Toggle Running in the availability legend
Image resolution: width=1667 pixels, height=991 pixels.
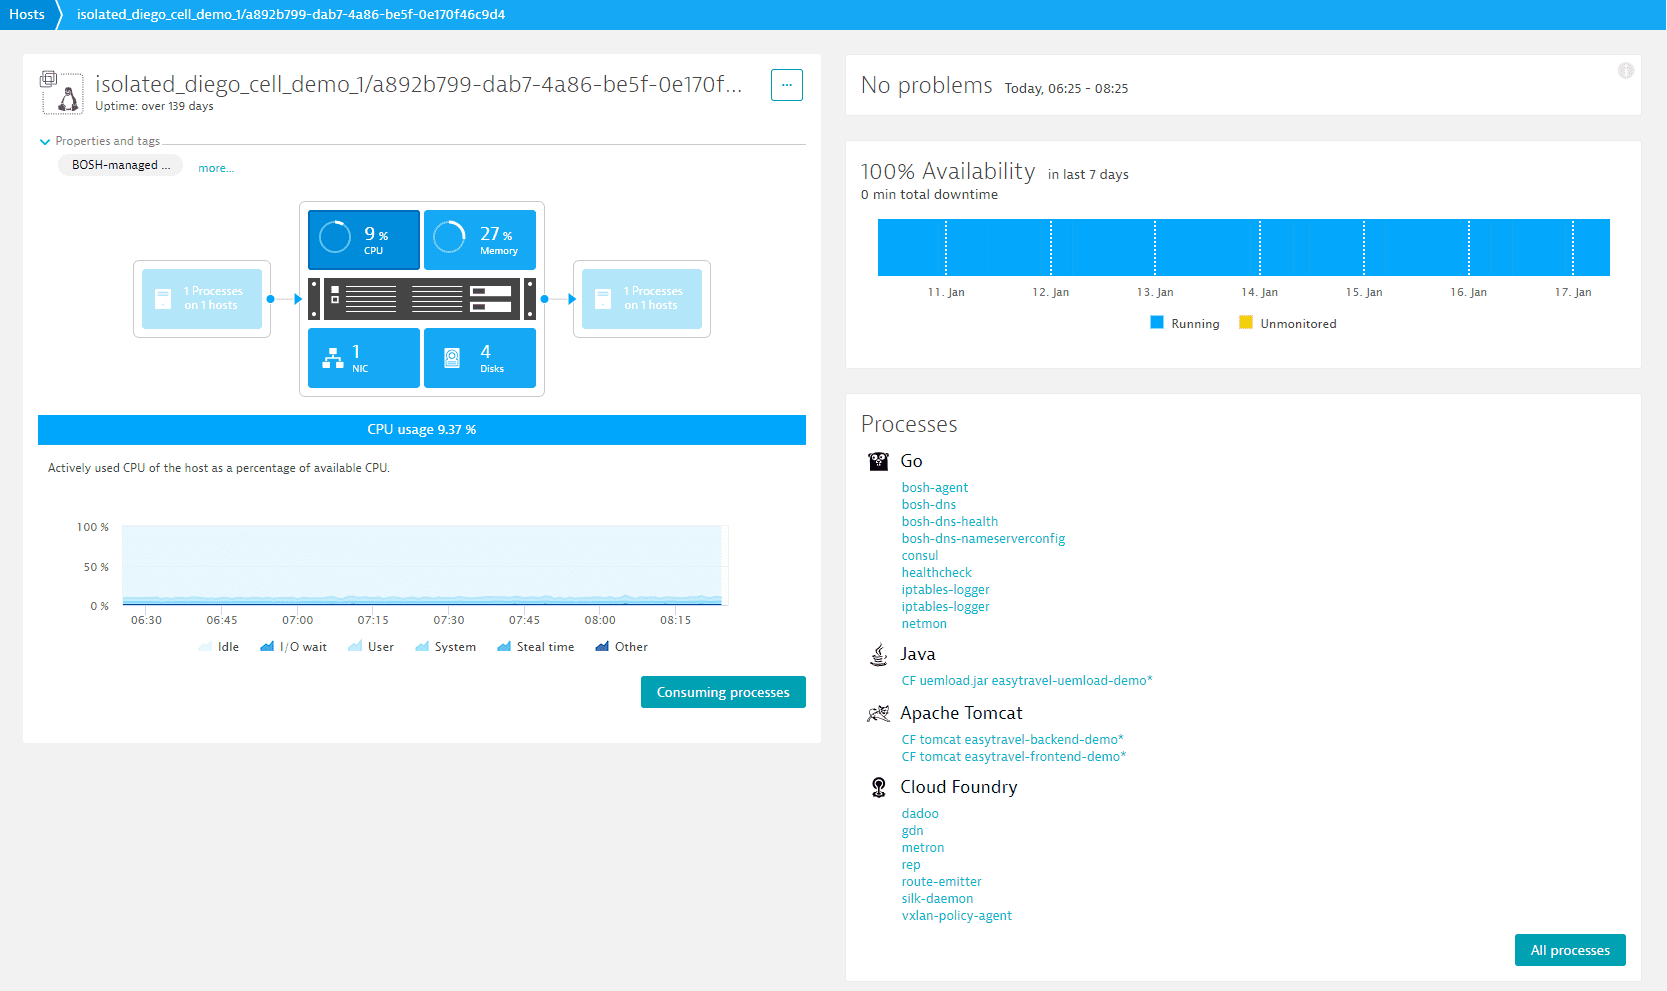click(1185, 324)
